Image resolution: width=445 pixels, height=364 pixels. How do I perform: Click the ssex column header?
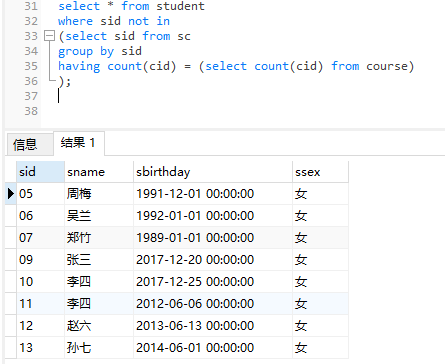pyautogui.click(x=320, y=172)
